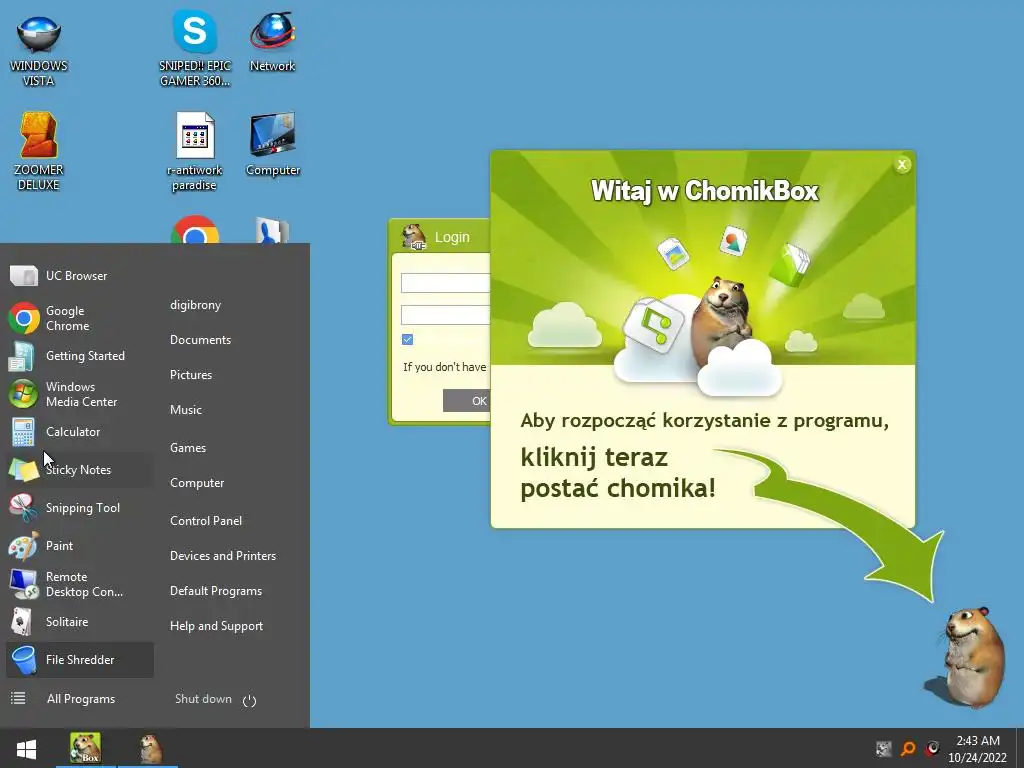Viewport: 1024px width, 768px height.
Task: Click the power icon next to Shut down
Action: [249, 701]
